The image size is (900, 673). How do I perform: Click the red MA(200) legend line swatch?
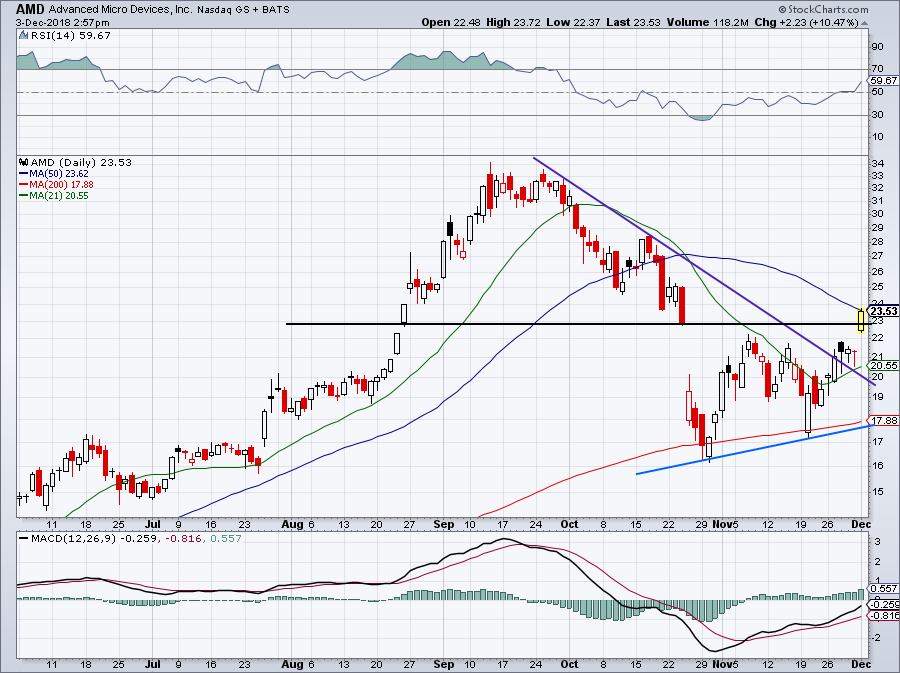click(x=24, y=185)
